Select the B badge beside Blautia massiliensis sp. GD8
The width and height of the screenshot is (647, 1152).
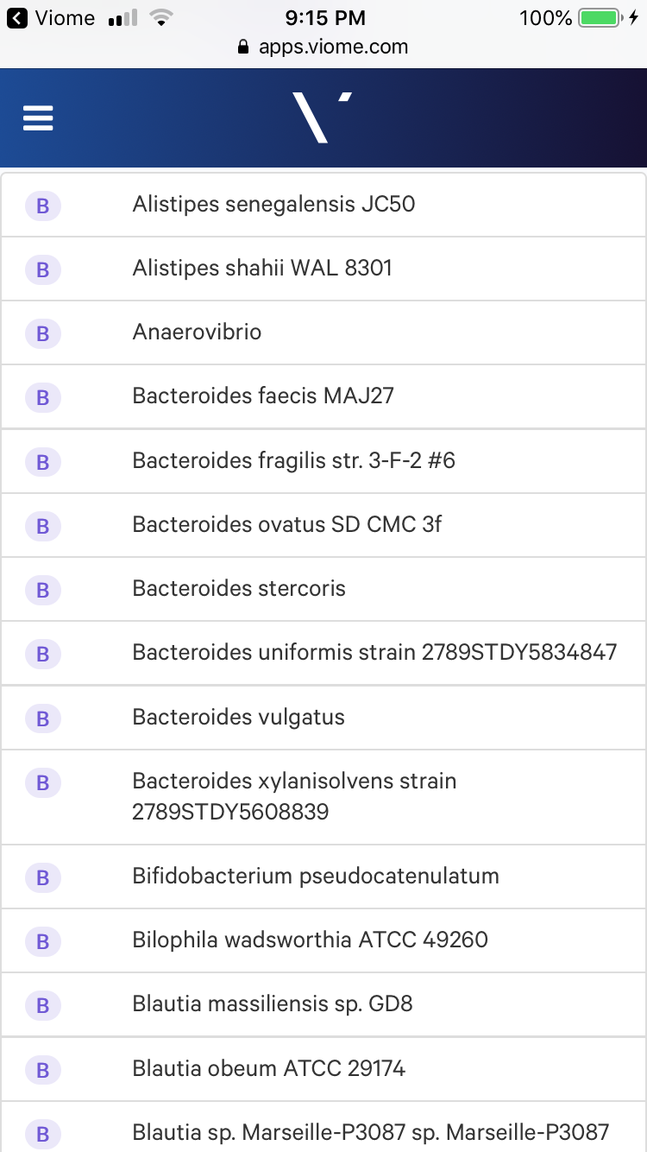[43, 1006]
